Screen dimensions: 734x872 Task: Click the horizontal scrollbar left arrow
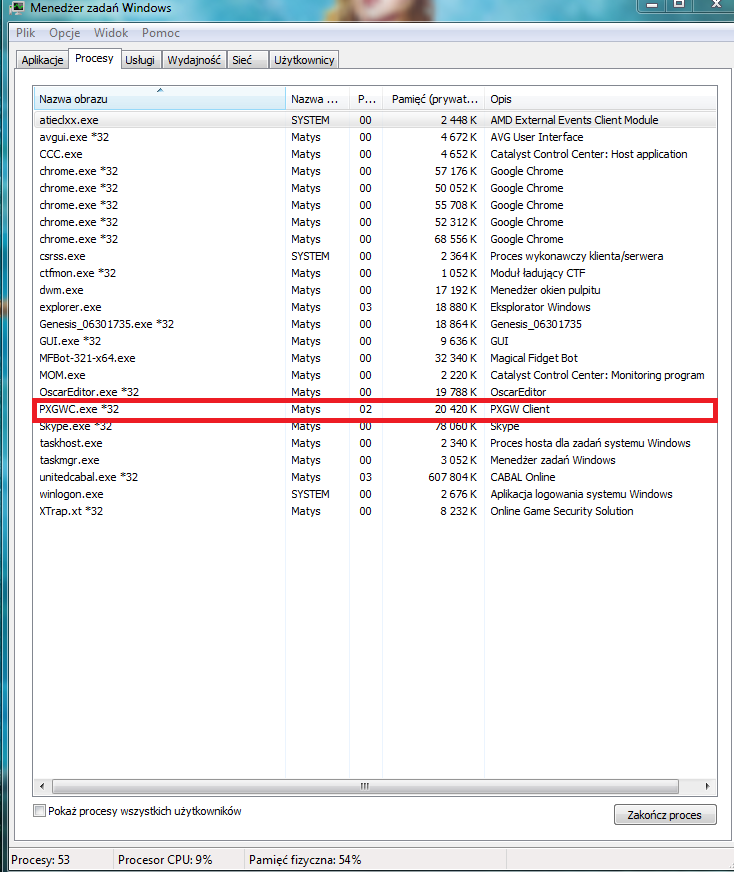(x=42, y=786)
